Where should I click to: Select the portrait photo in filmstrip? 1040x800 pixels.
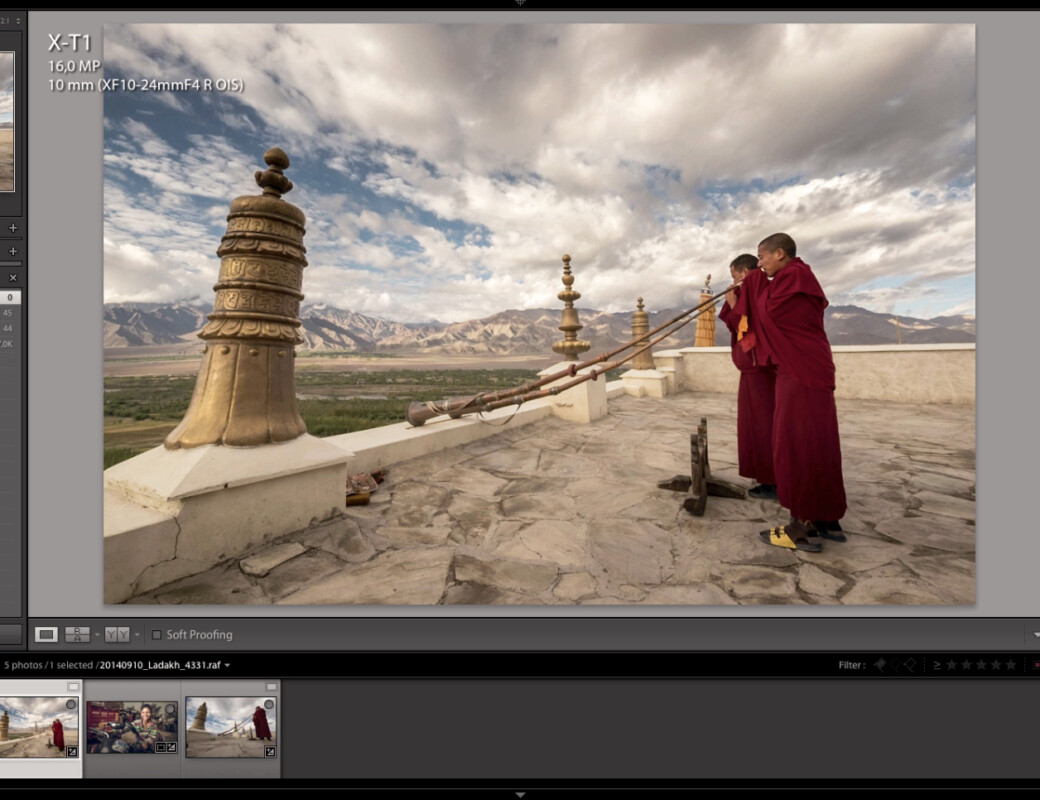132,727
